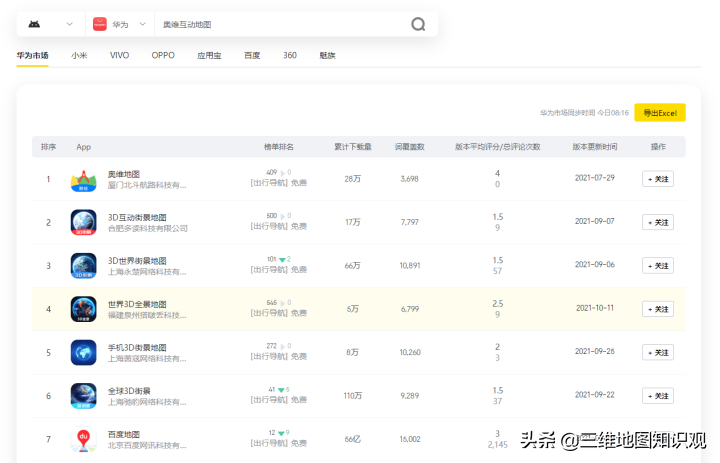Click the 2021-10-11 update date
This screenshot has height=463, width=720.
(595, 308)
